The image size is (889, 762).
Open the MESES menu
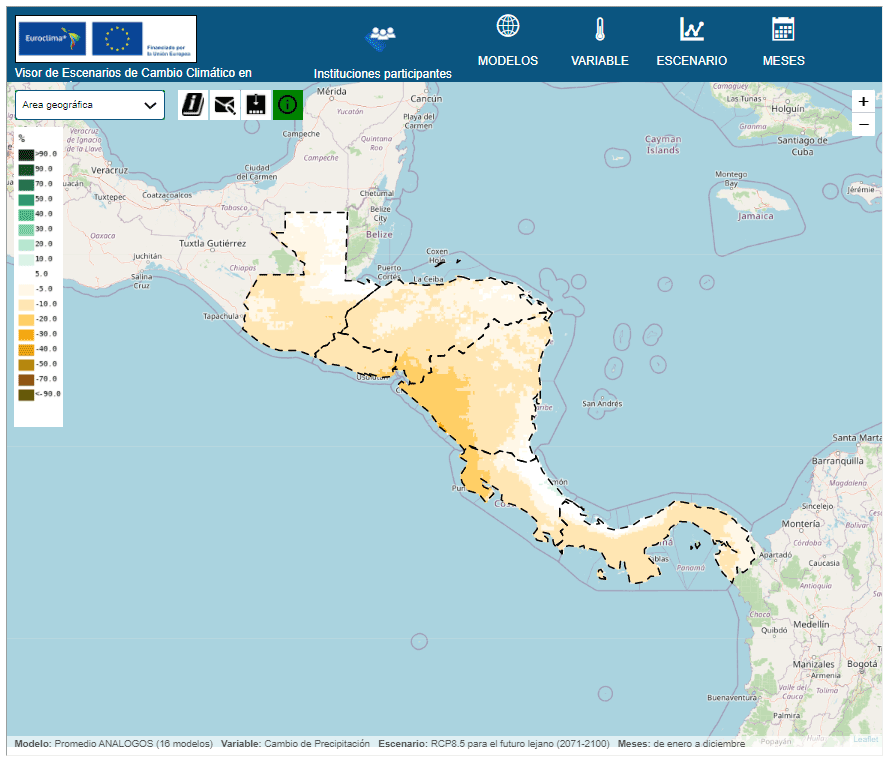click(x=783, y=61)
